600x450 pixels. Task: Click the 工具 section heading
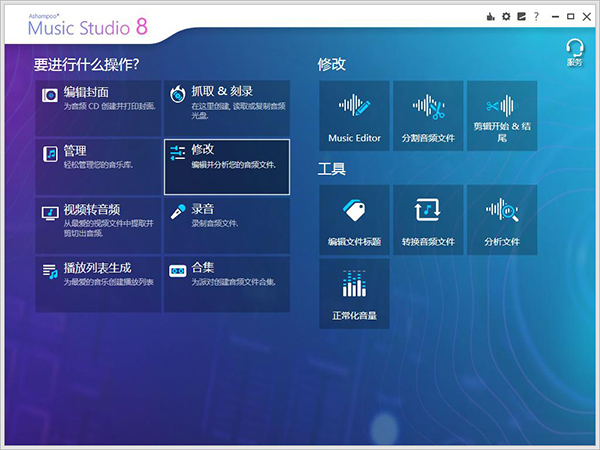click(x=332, y=169)
